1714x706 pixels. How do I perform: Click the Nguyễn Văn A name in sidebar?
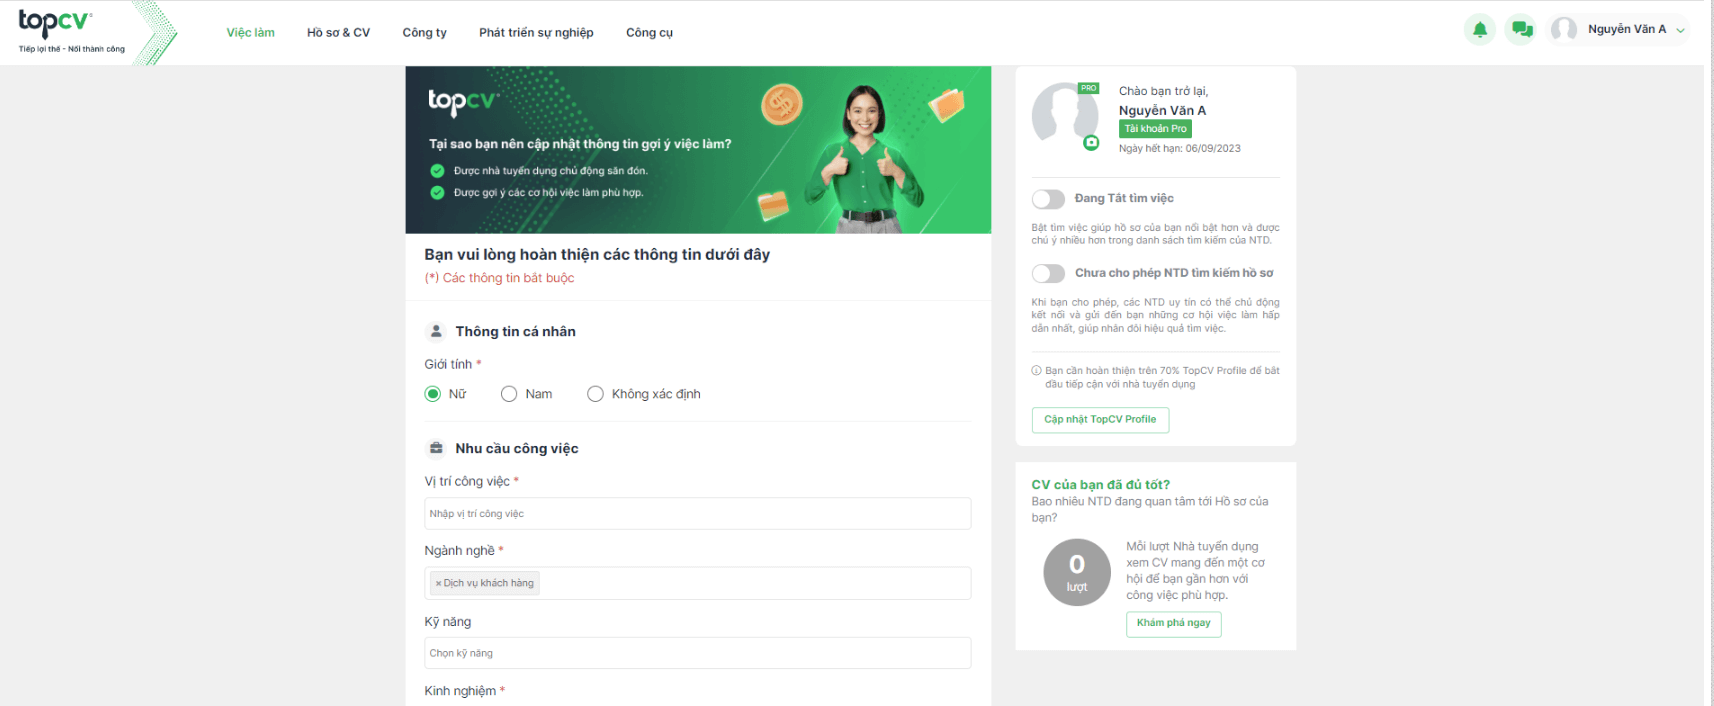1162,111
